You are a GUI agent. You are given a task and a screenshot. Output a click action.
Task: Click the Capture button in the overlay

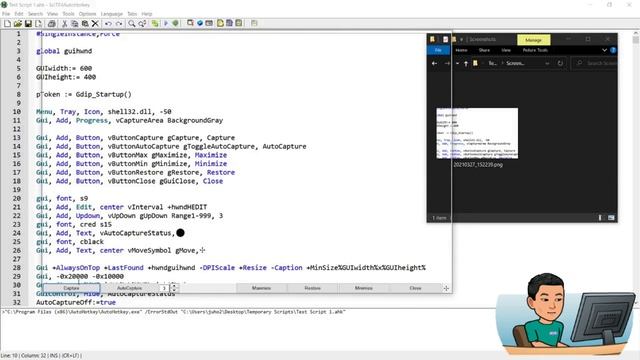[x=71, y=288]
